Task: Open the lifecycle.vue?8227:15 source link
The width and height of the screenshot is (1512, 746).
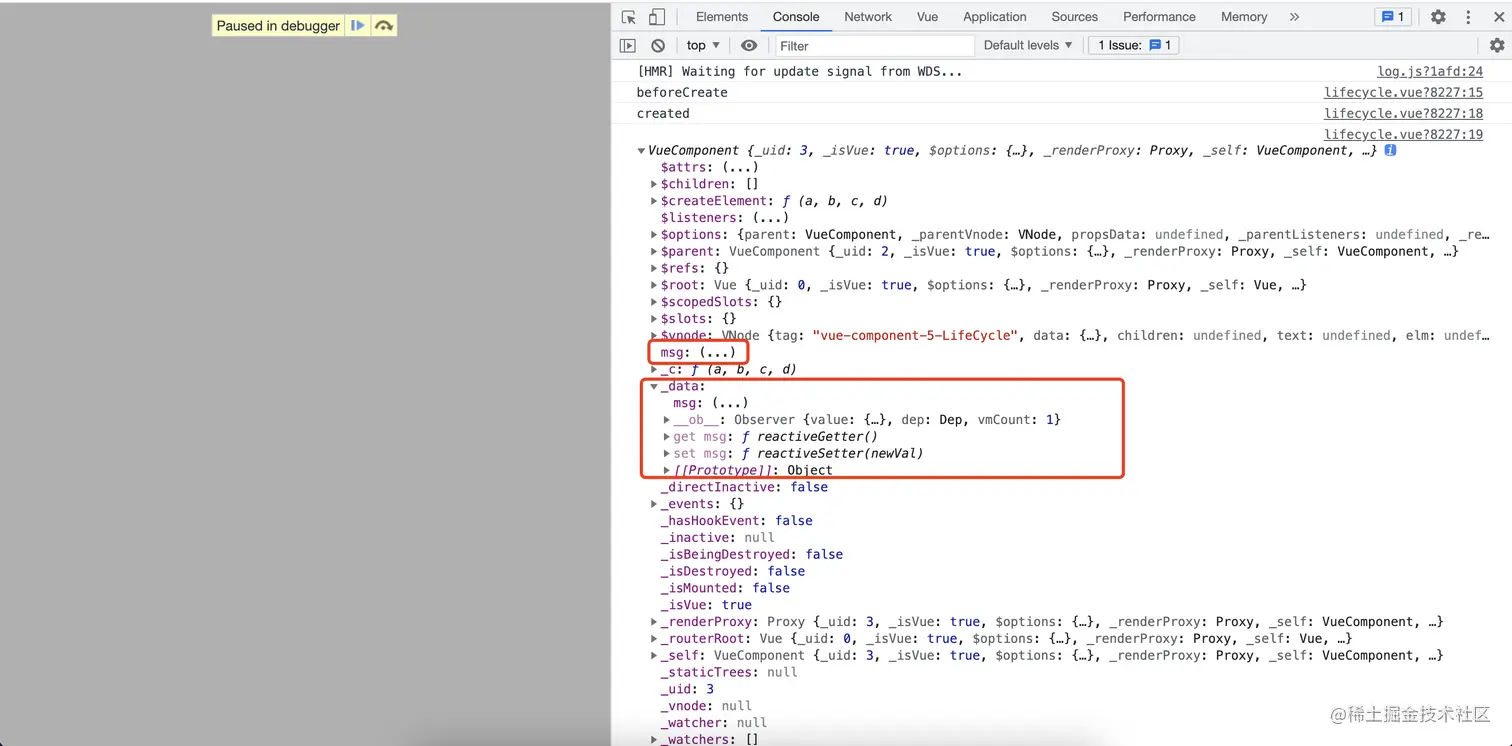Action: 1404,93
